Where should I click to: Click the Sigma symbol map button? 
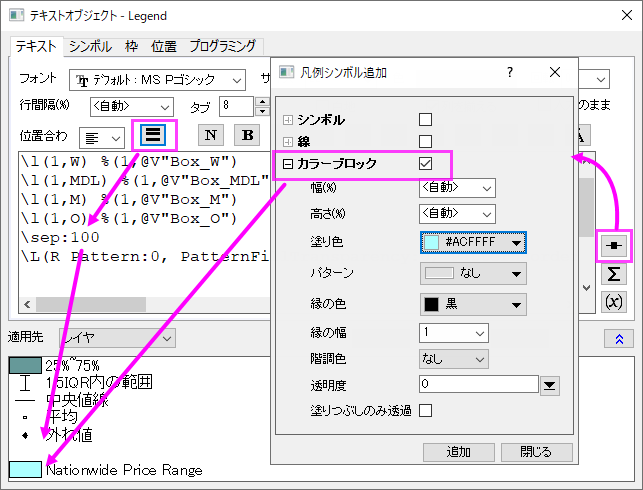click(x=613, y=274)
